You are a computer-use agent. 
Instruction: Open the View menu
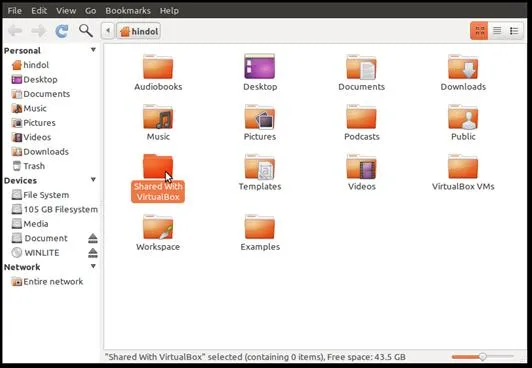pos(66,11)
